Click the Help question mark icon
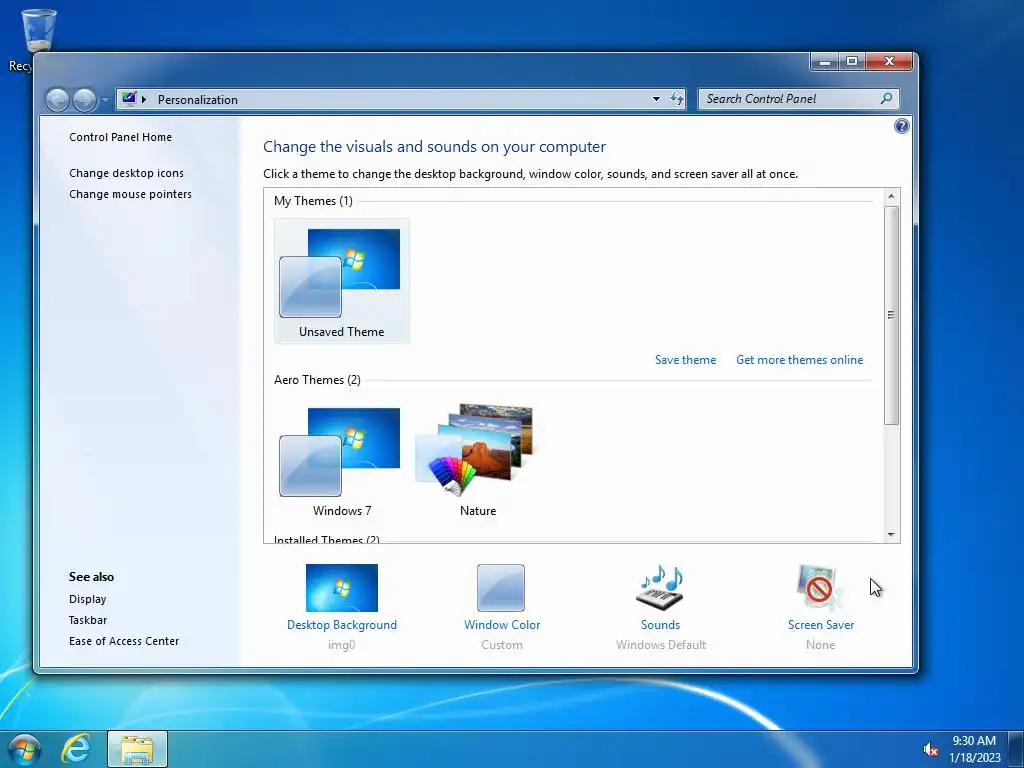Viewport: 1024px width, 768px height. click(x=901, y=126)
